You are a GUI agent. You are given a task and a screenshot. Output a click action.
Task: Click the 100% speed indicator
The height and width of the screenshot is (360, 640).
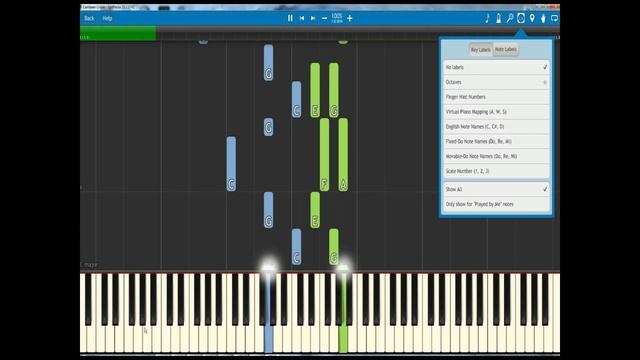click(x=337, y=18)
